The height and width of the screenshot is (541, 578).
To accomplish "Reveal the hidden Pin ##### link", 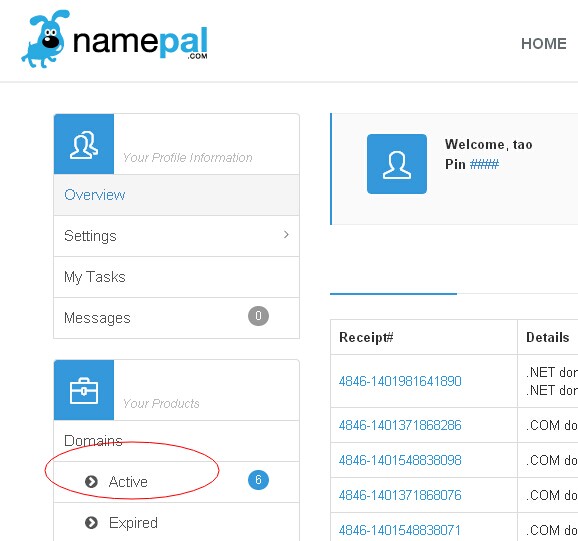I will (x=484, y=164).
